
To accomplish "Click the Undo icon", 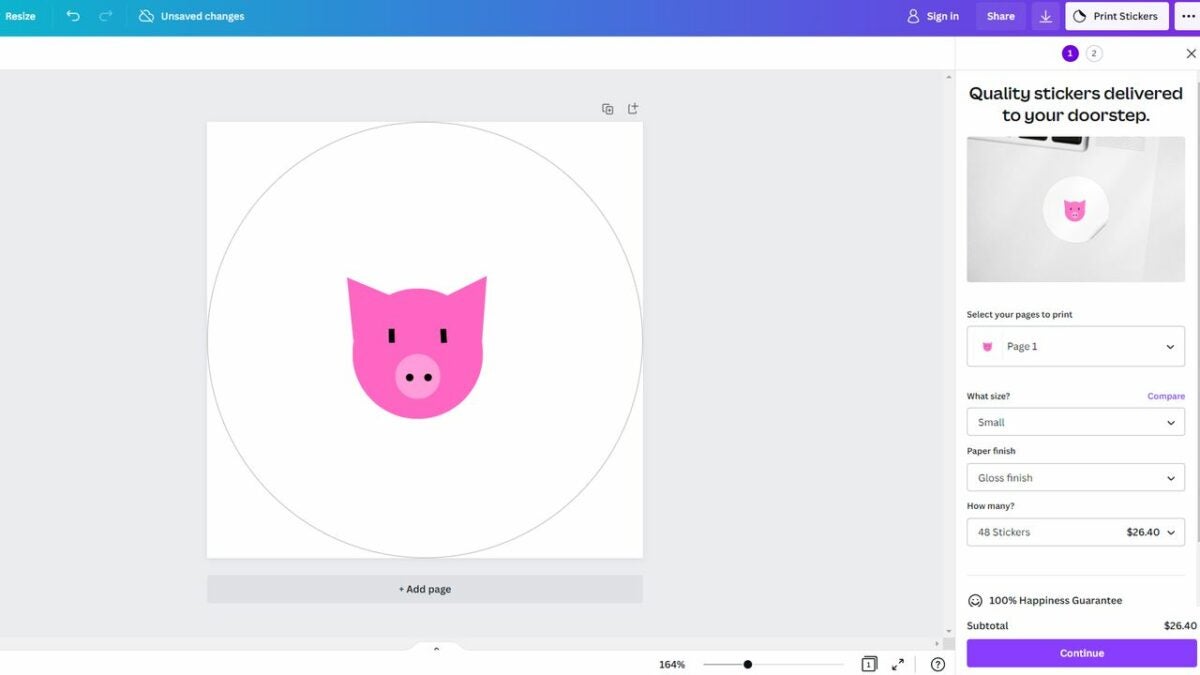I will coord(71,16).
